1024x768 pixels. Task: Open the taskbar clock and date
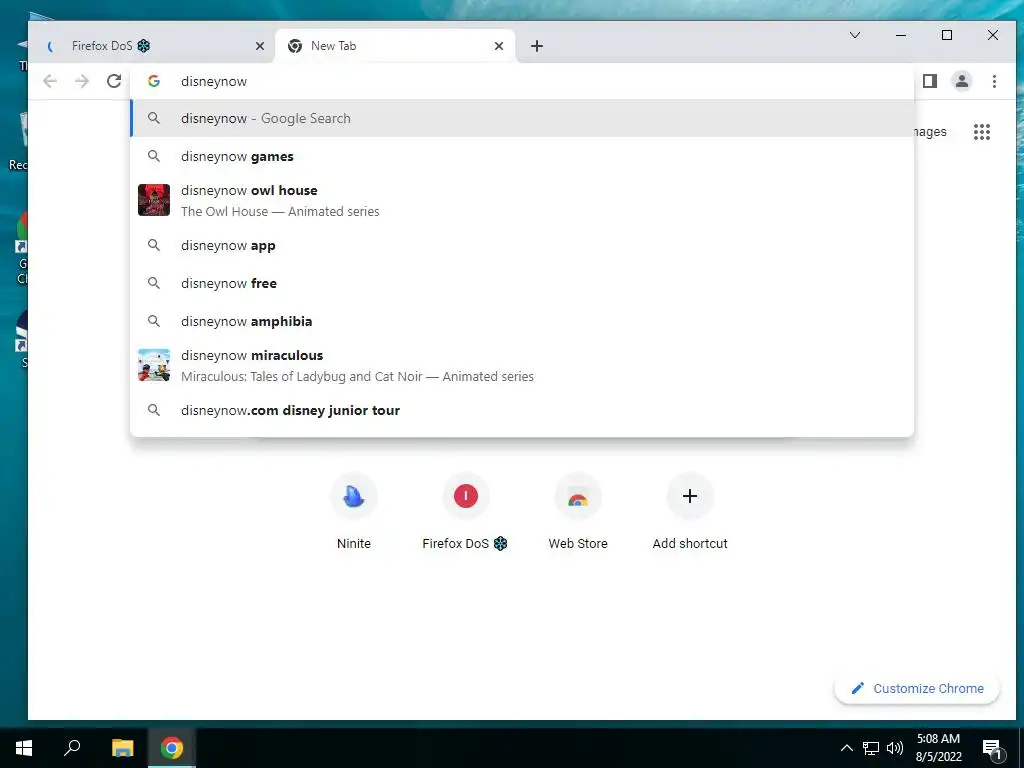coord(938,748)
